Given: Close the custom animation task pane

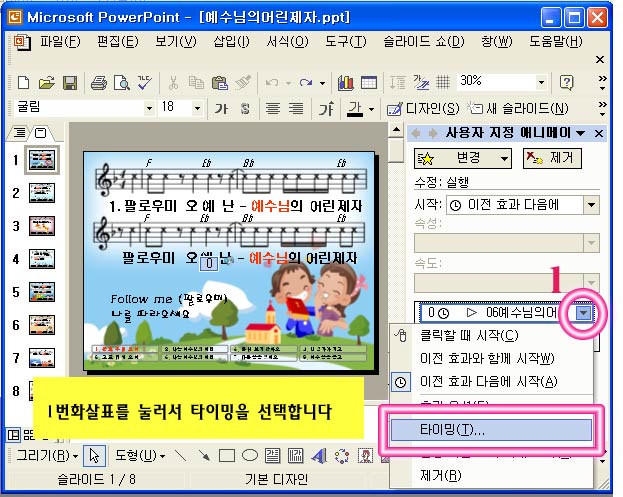Looking at the screenshot, I should (599, 133).
